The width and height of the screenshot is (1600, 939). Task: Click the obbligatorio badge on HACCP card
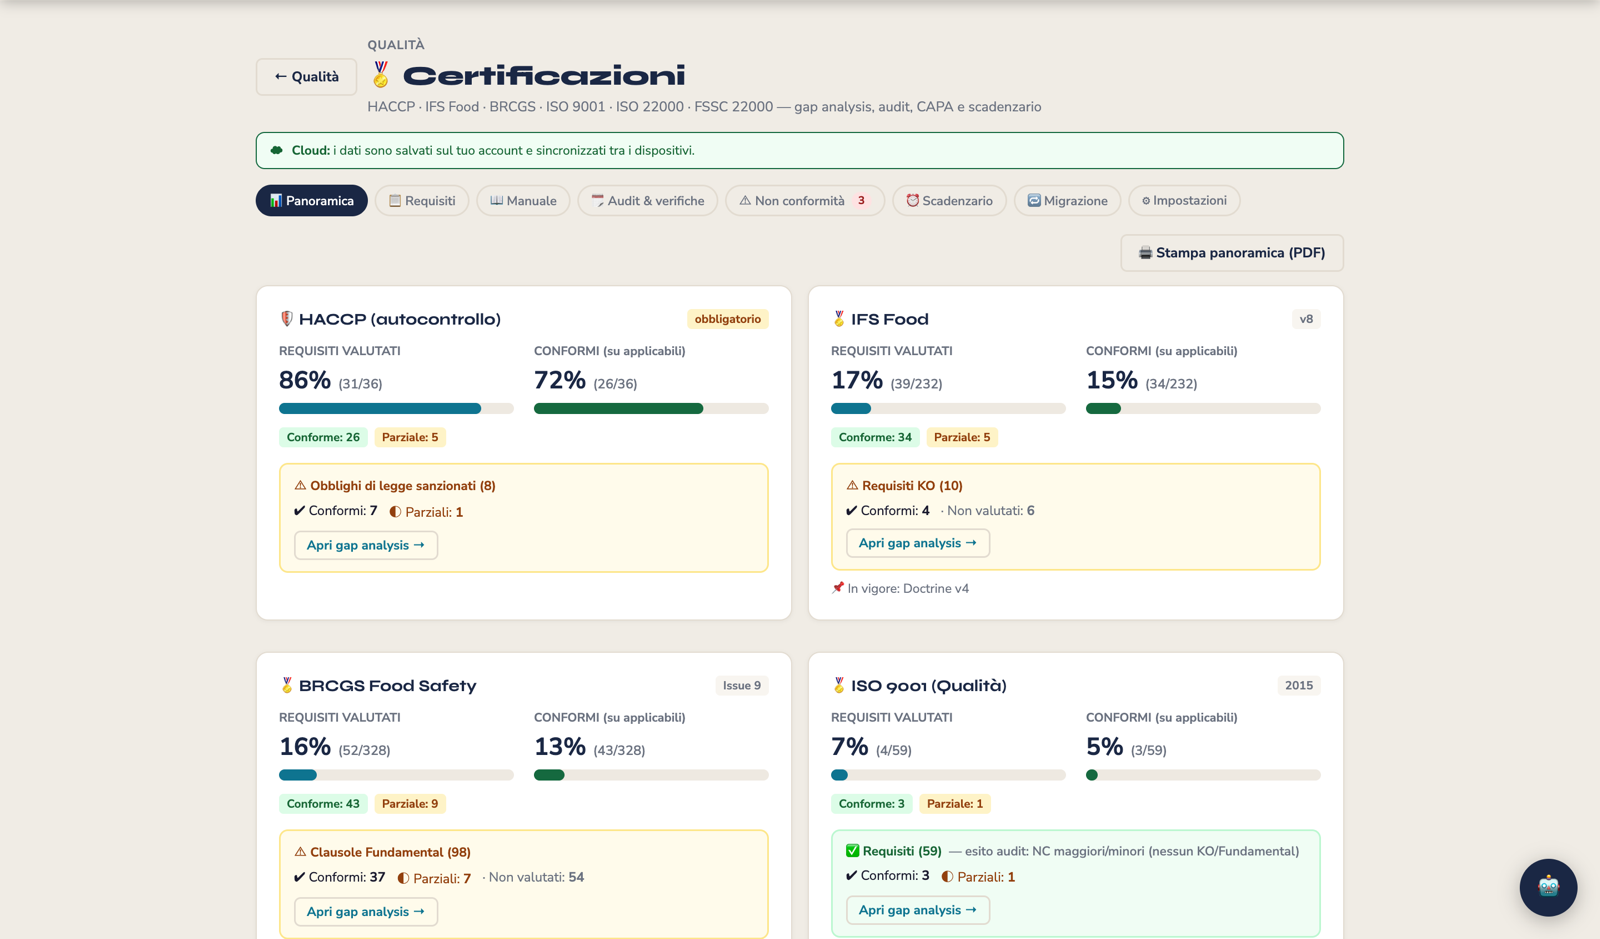pos(728,319)
